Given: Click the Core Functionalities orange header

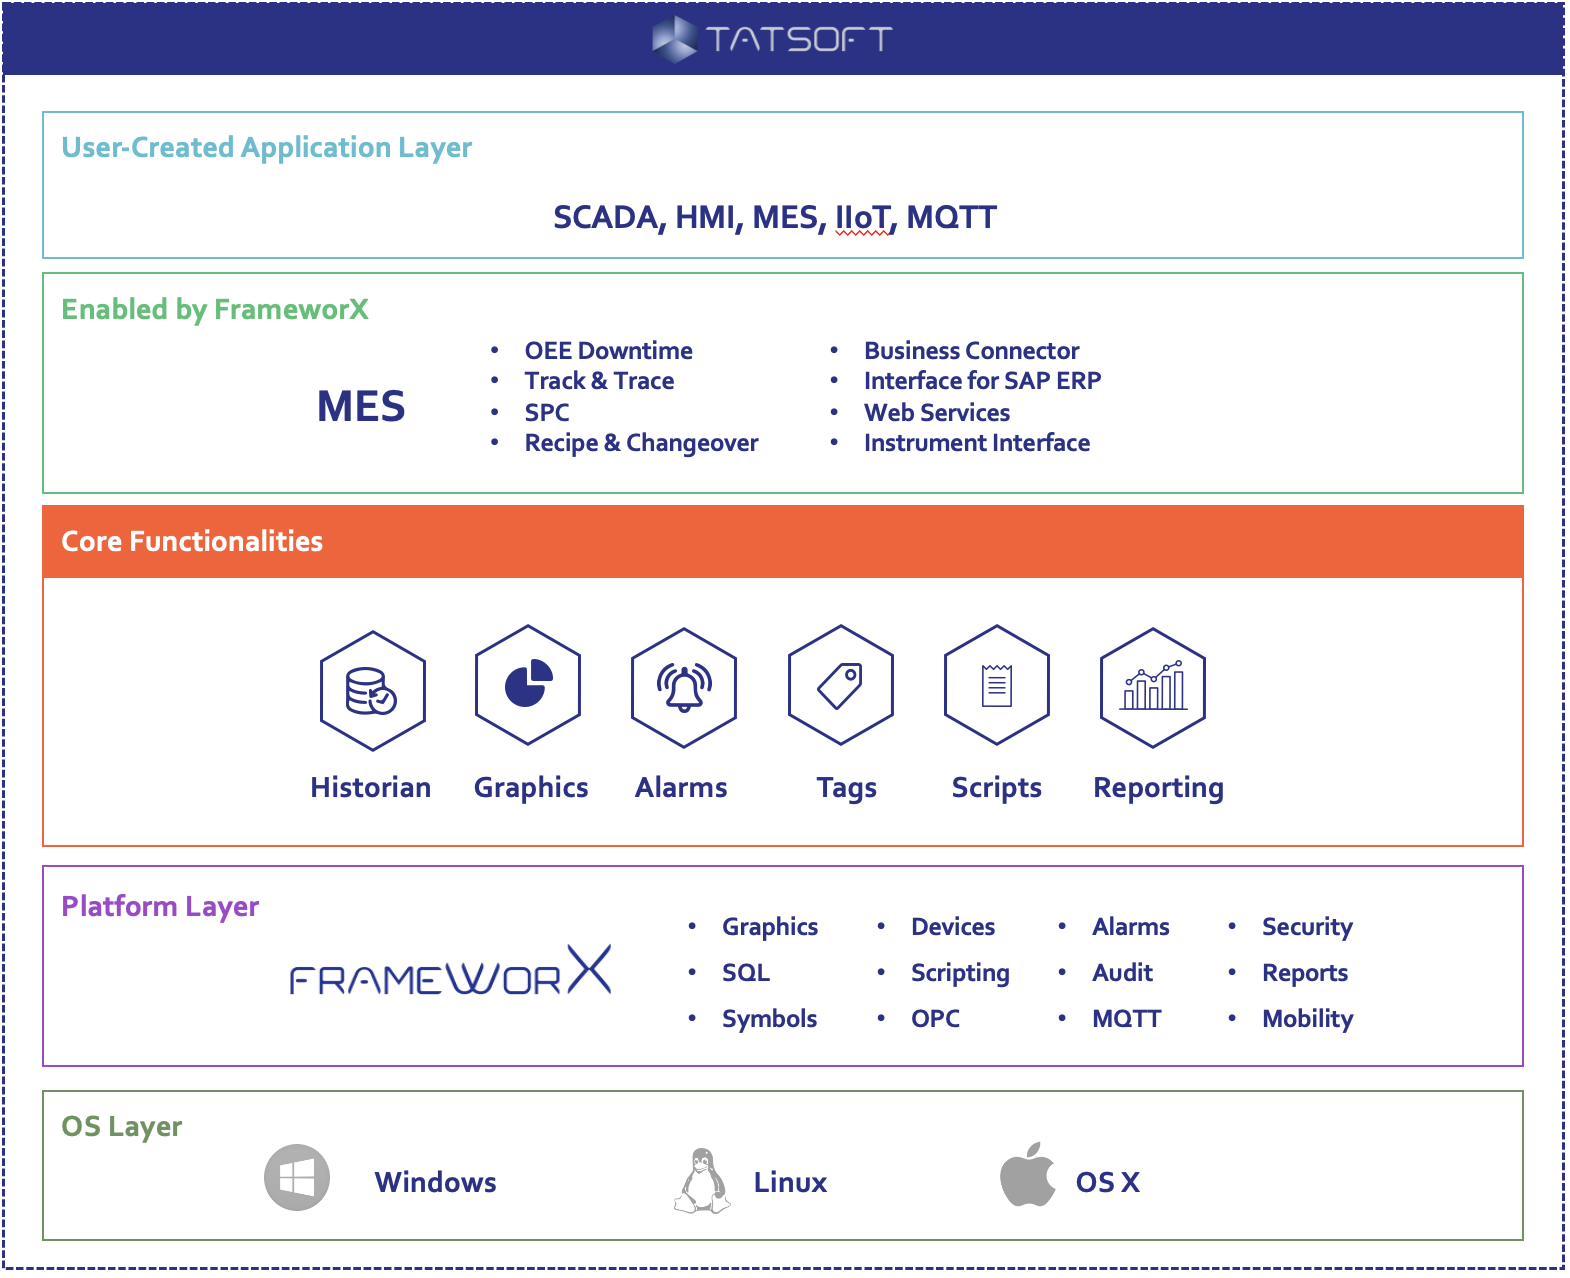Looking at the screenshot, I should (x=783, y=541).
